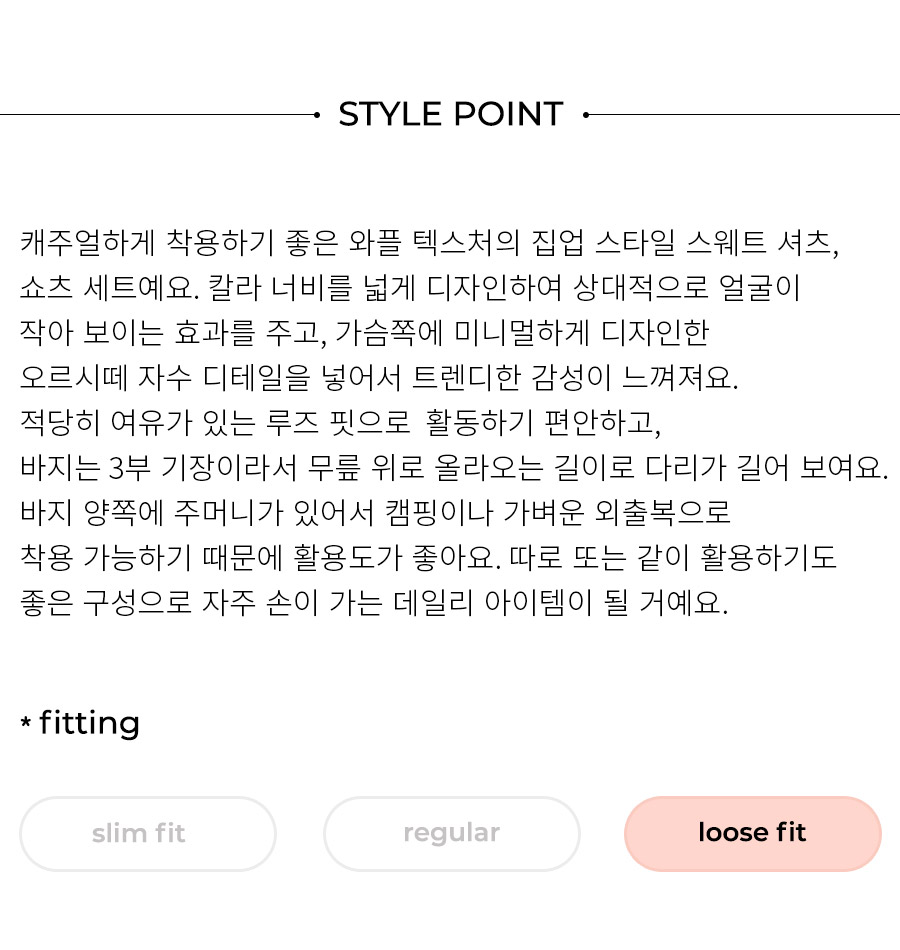Click the dot right of STYLE POINT

(x=585, y=115)
